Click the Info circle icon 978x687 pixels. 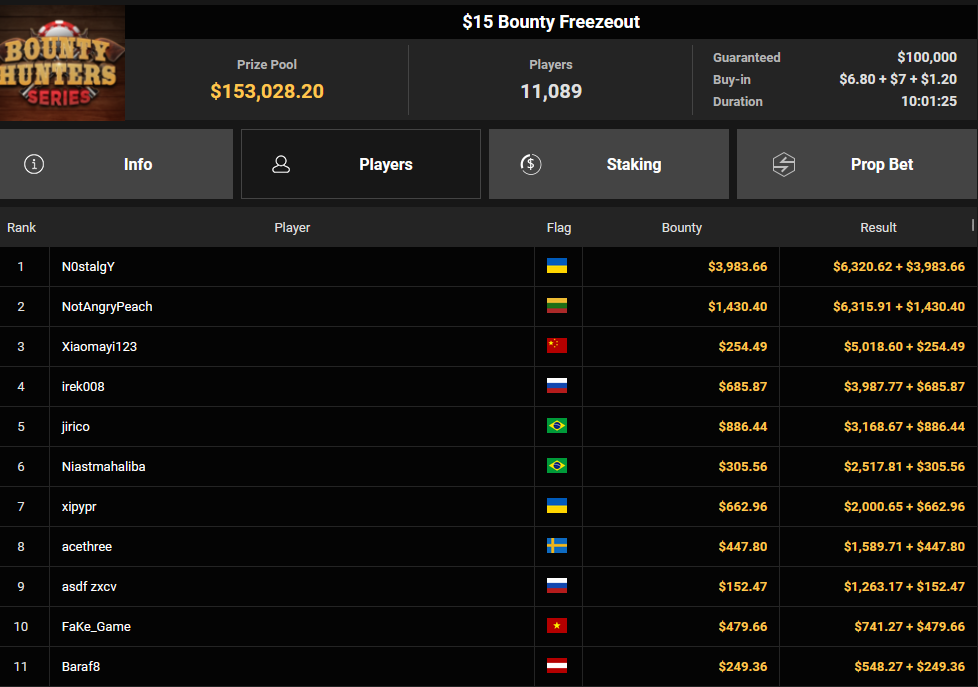34,164
